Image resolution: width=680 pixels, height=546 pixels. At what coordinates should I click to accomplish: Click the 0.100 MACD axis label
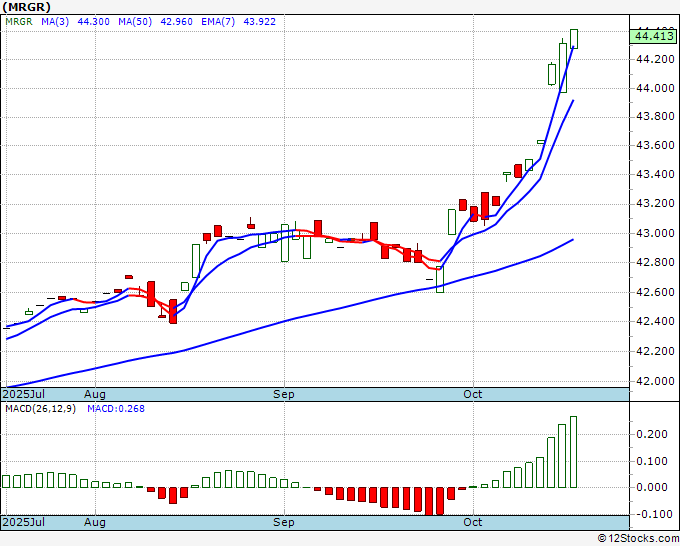point(651,461)
